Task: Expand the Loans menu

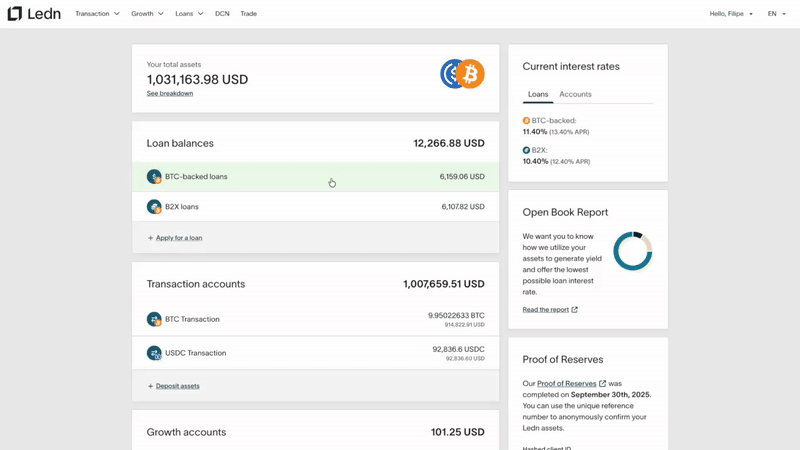Action: (189, 14)
